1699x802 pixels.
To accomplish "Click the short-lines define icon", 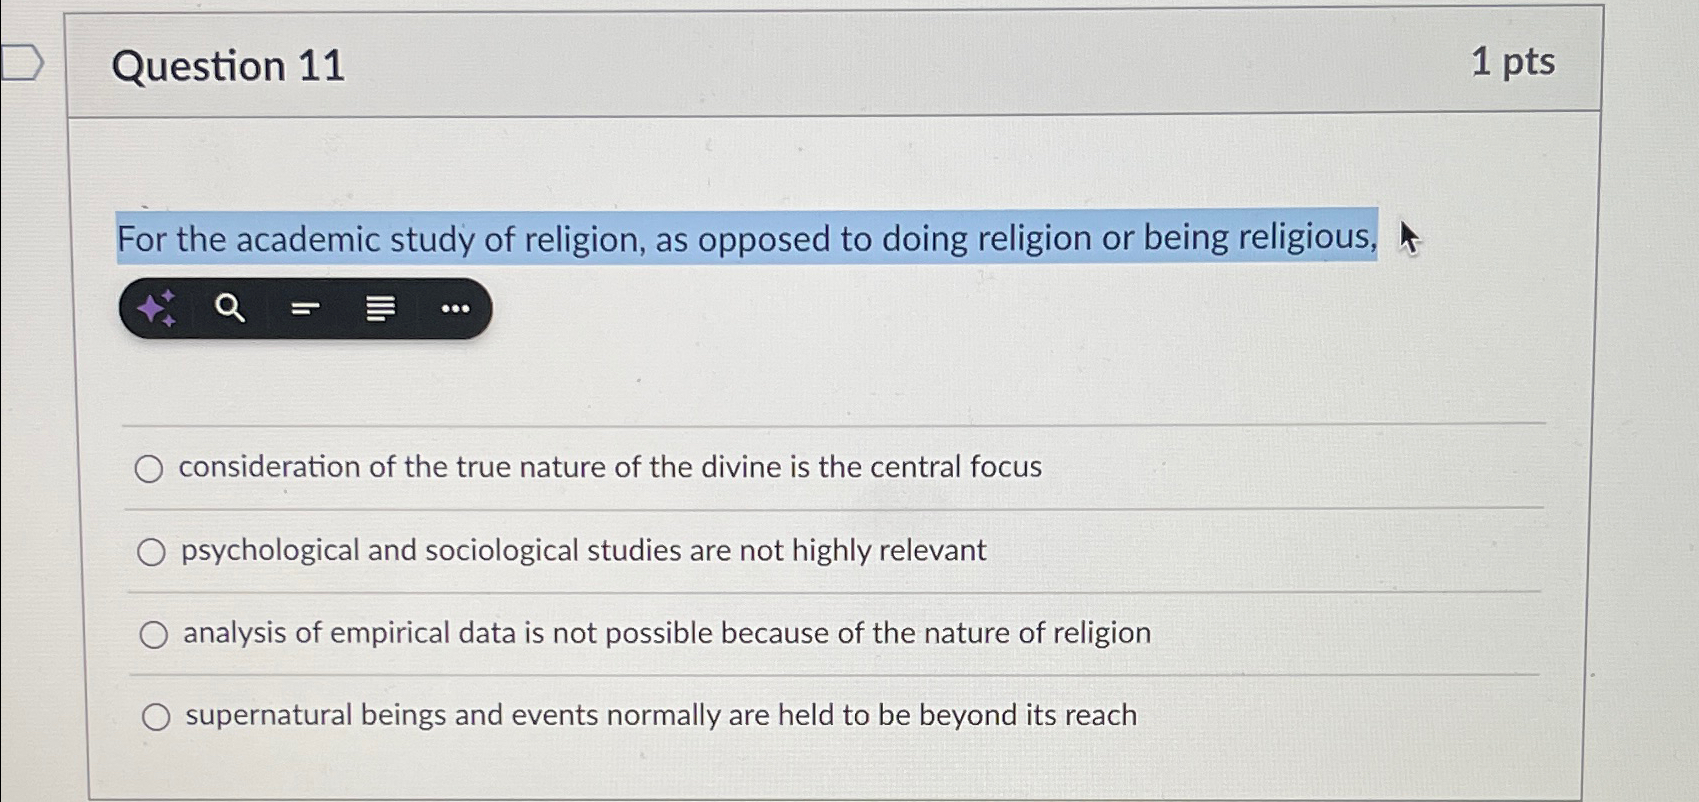I will pyautogui.click(x=305, y=308).
